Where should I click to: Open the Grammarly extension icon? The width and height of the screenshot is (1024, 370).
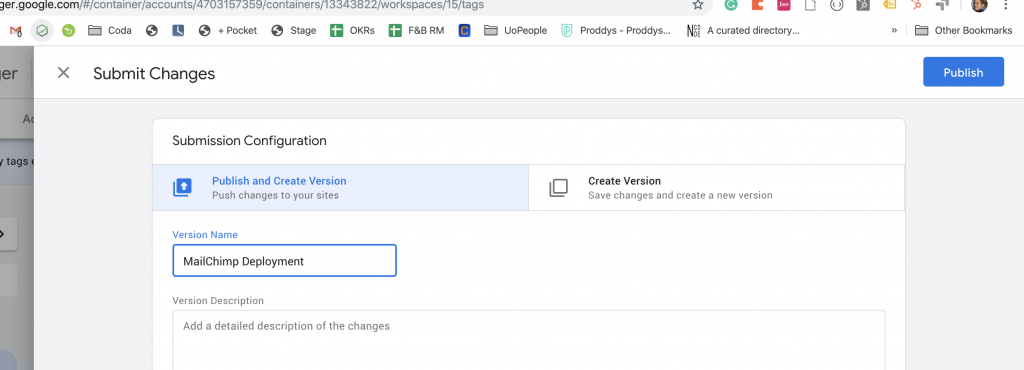[730, 5]
